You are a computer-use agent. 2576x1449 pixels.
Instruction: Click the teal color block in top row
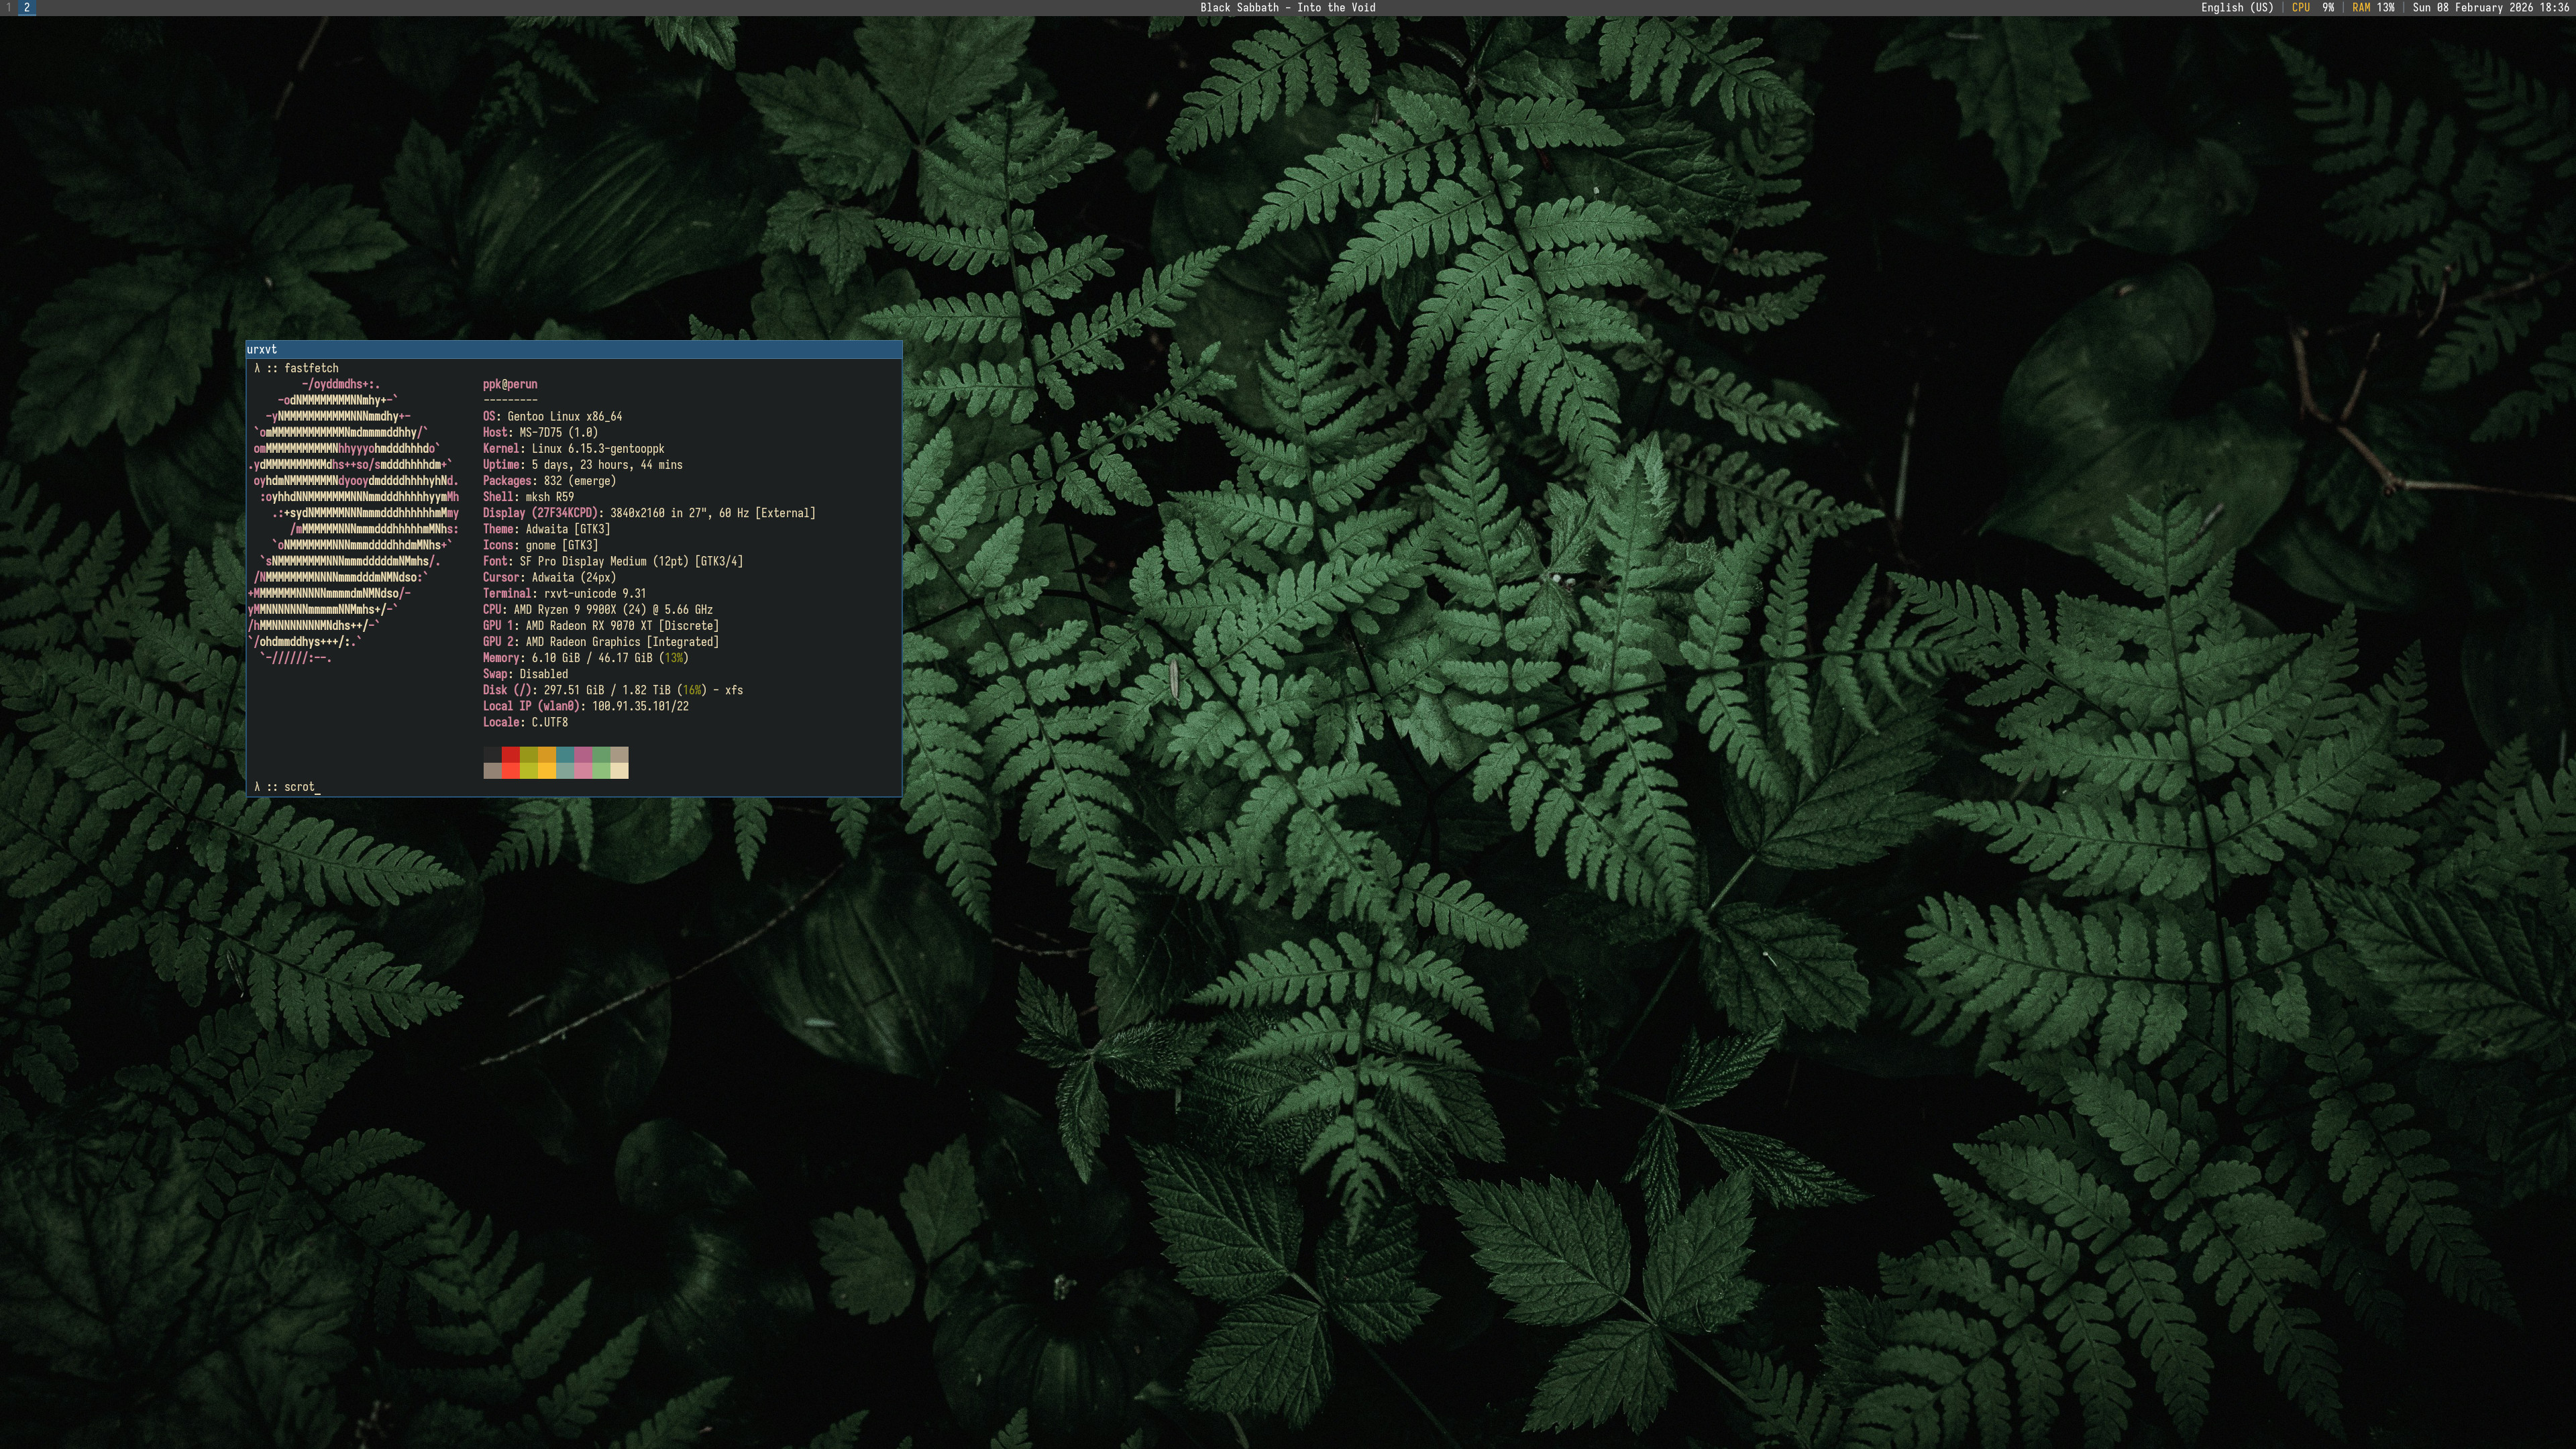[x=565, y=754]
